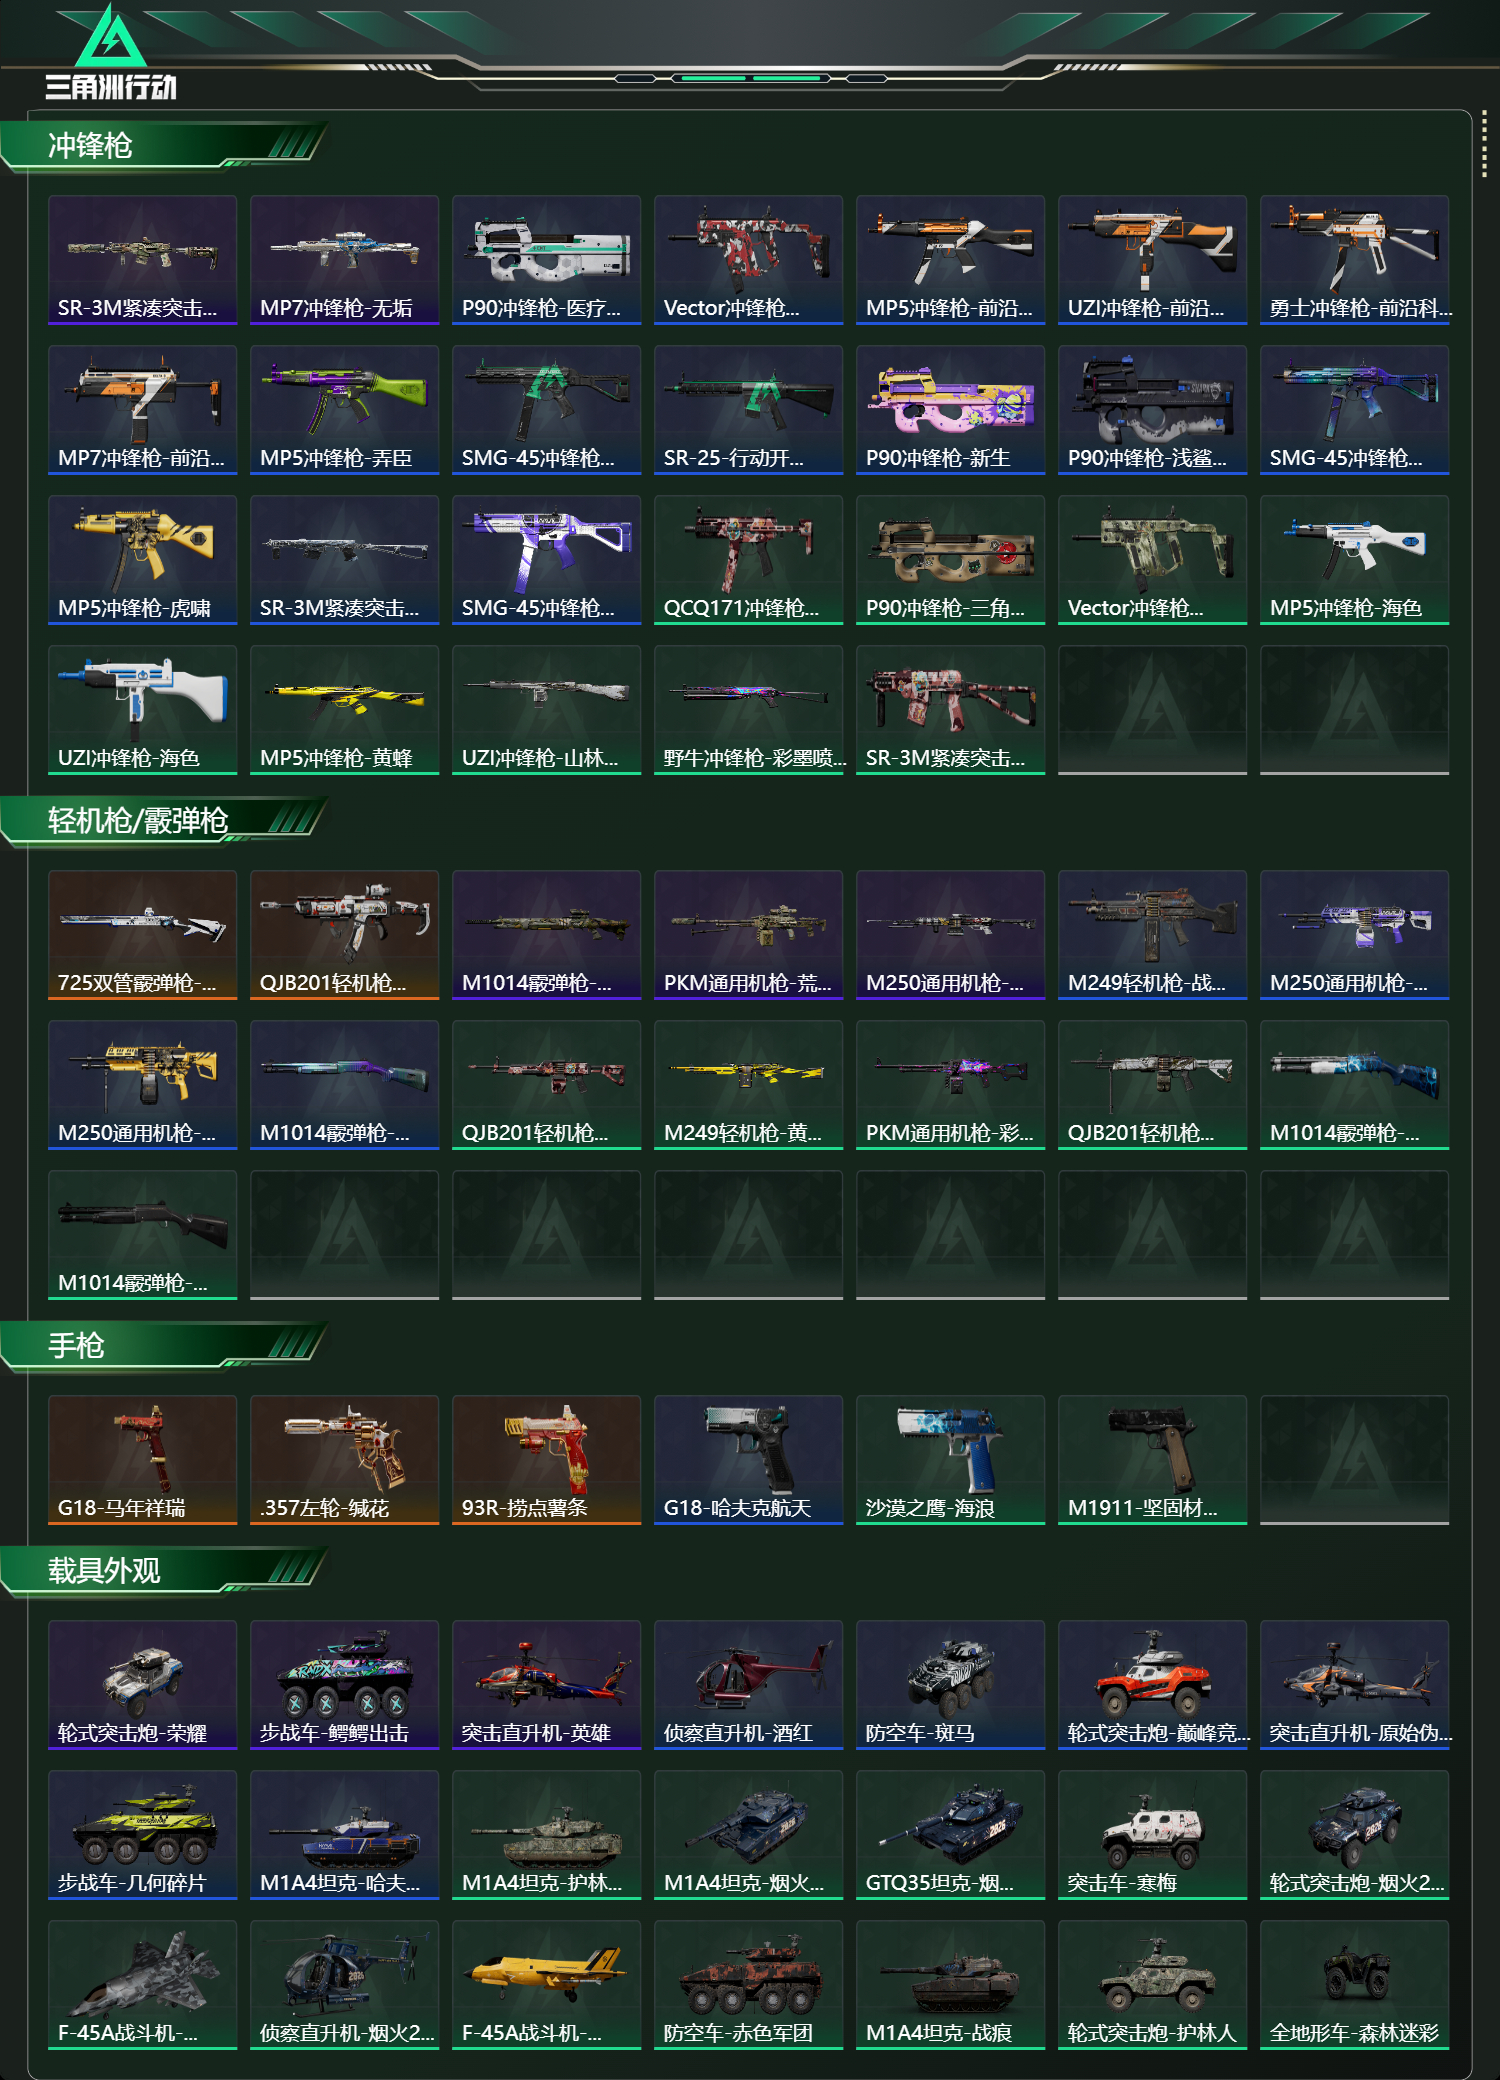The image size is (1500, 2080).
Task: Choose the MP5冲锋枪-虎啸 skin
Action: pyautogui.click(x=142, y=560)
